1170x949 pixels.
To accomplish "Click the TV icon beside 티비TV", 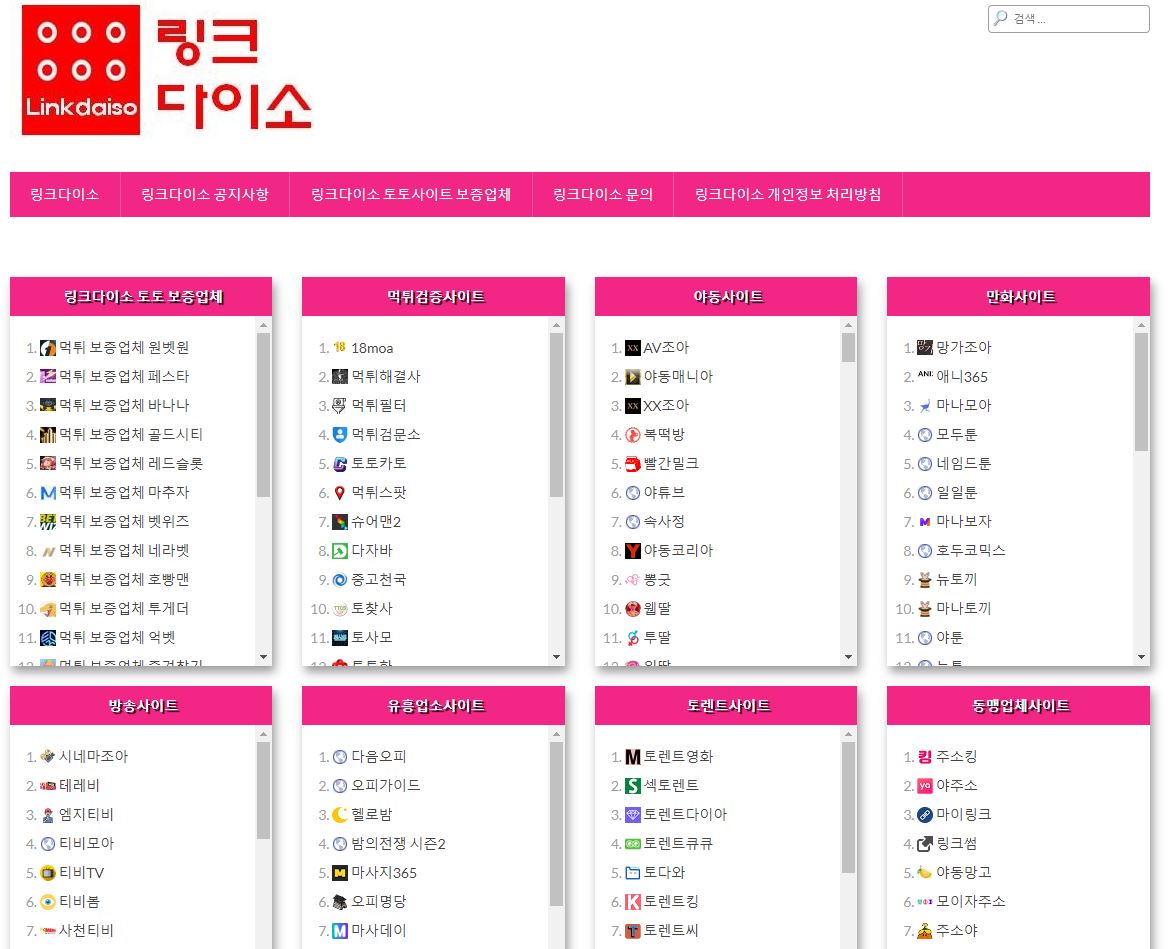I will (x=48, y=873).
